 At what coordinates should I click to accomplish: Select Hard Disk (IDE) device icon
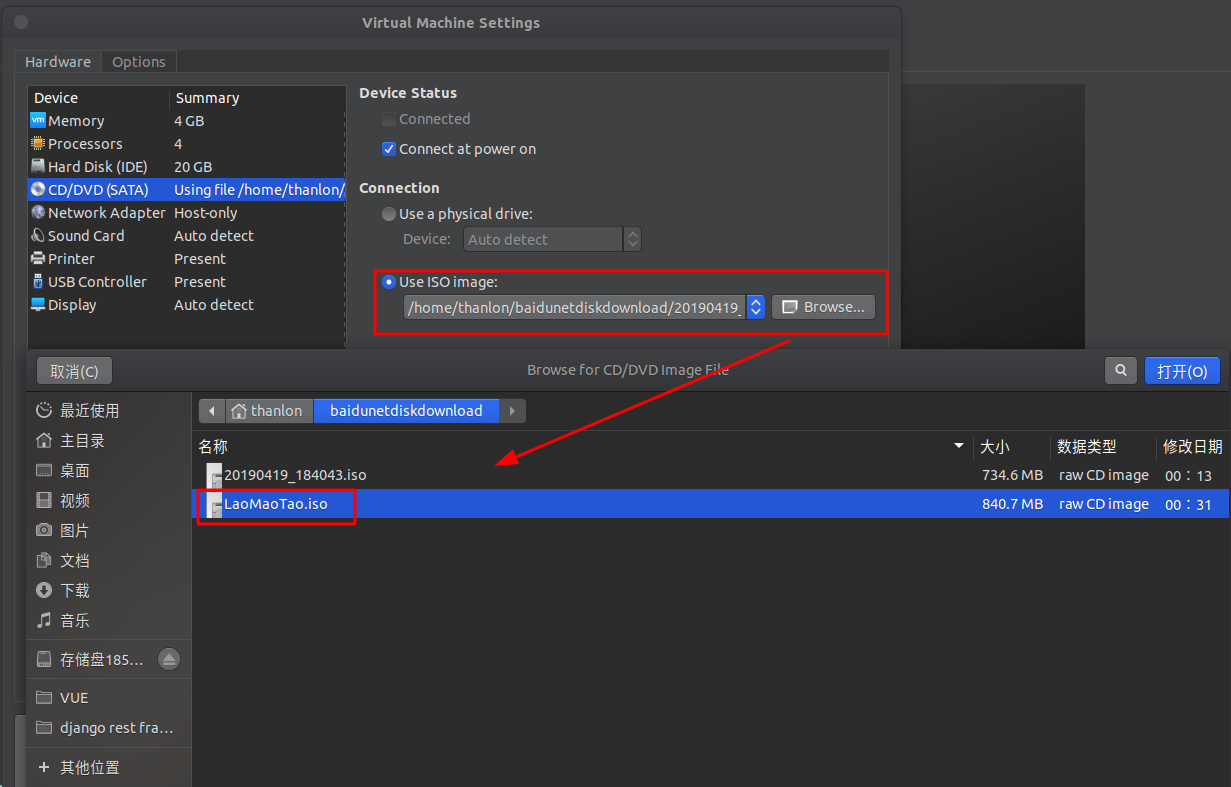(x=38, y=167)
